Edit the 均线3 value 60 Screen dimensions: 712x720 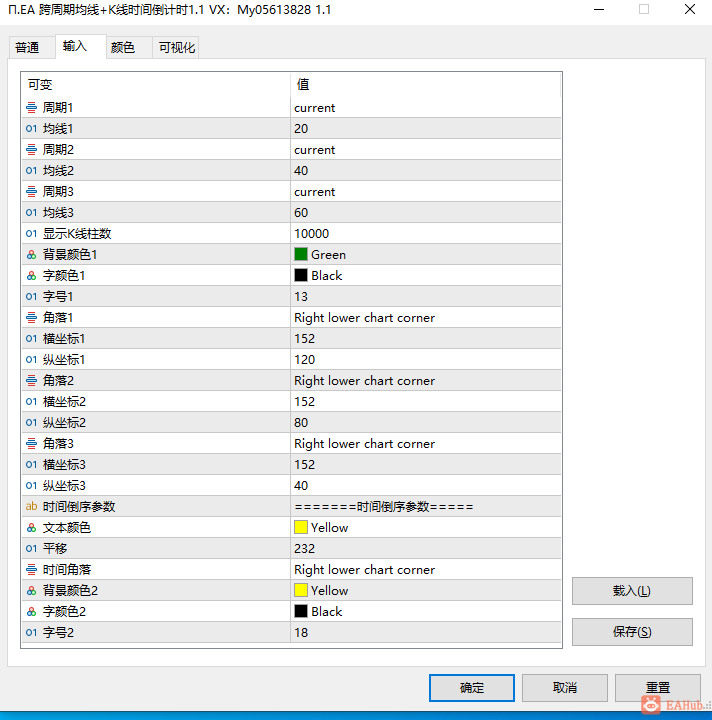(426, 213)
